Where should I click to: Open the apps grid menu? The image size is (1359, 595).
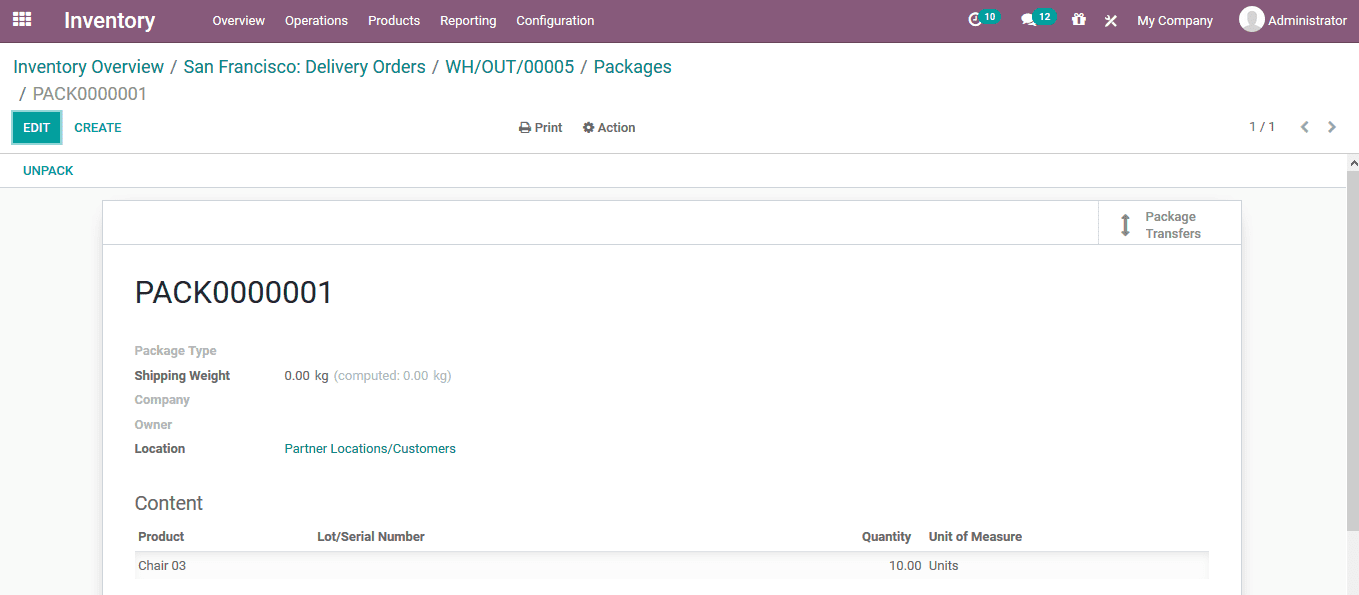[x=21, y=19]
